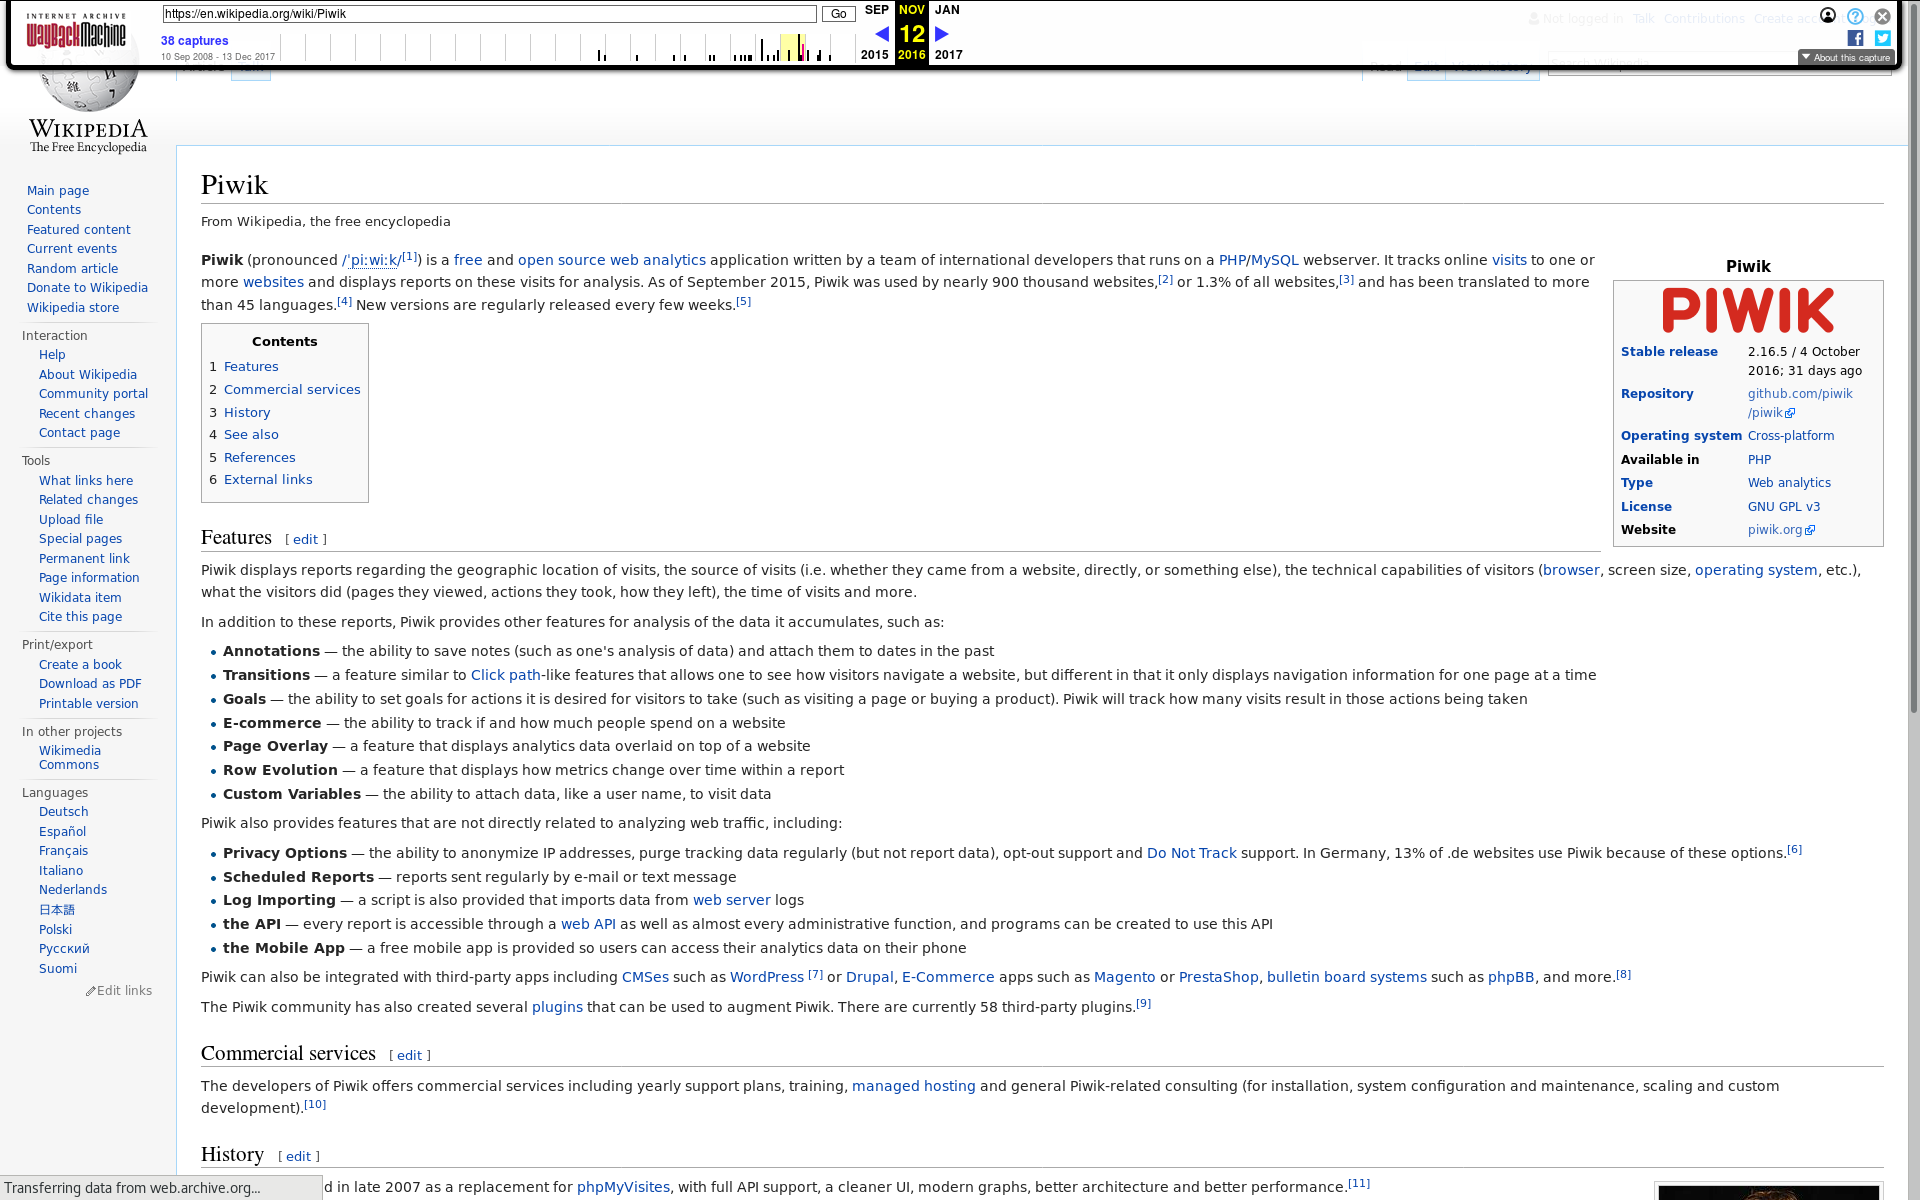Jump to External links in Contents
This screenshot has height=1200, width=1920.
point(268,480)
